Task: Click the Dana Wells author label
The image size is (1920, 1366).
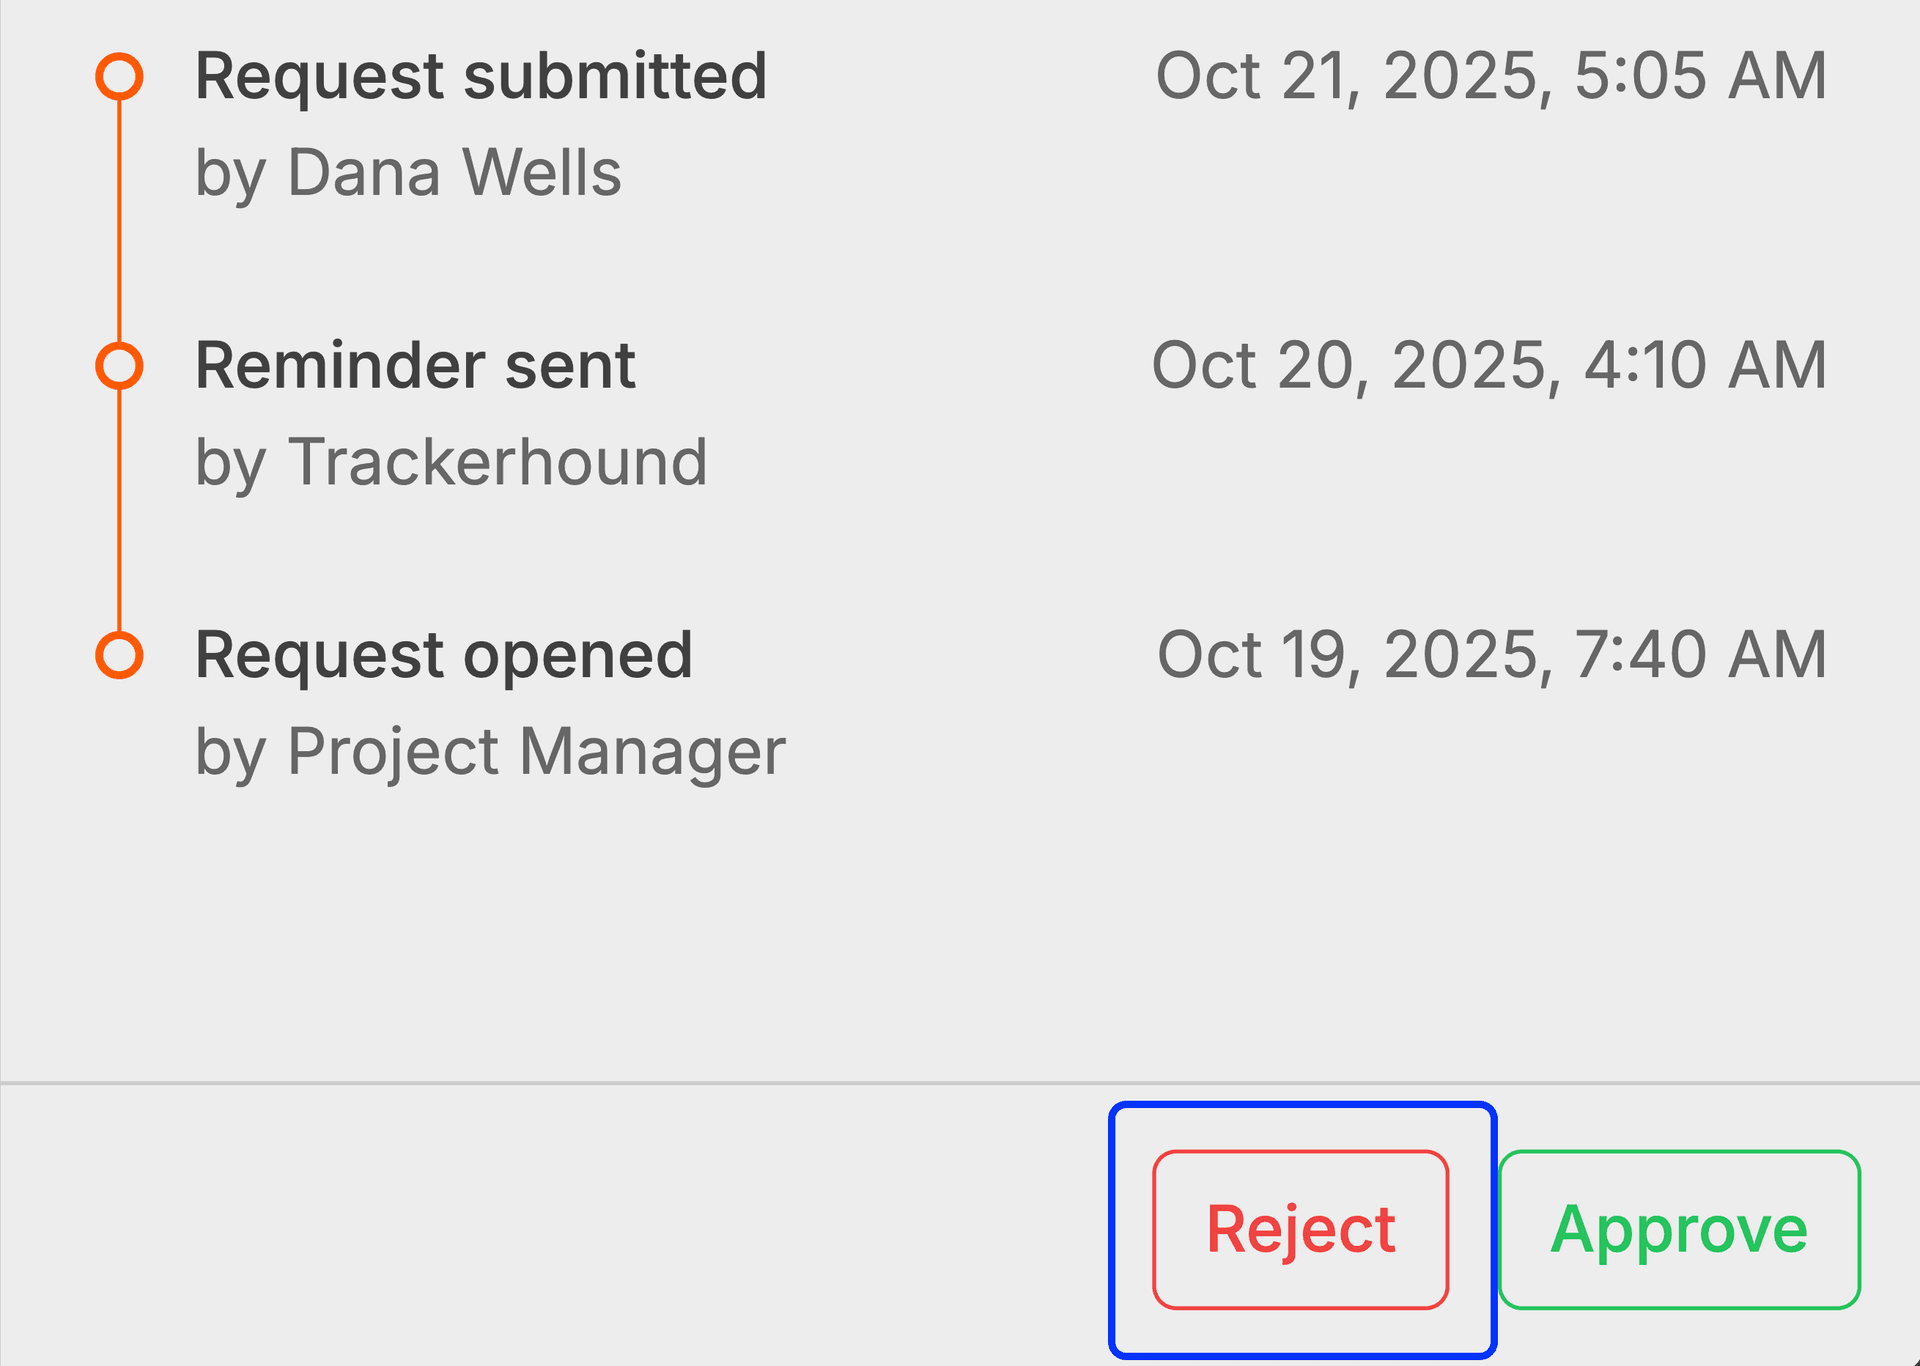Action: pos(408,172)
